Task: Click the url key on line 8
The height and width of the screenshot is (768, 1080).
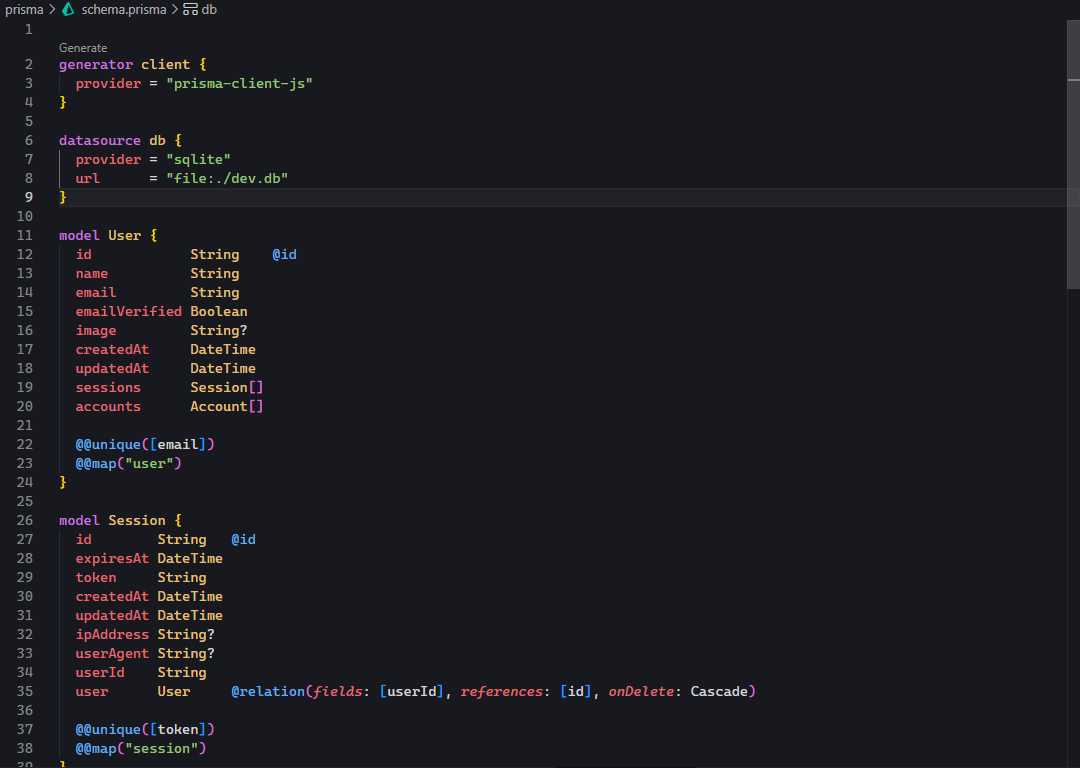Action: [x=87, y=178]
